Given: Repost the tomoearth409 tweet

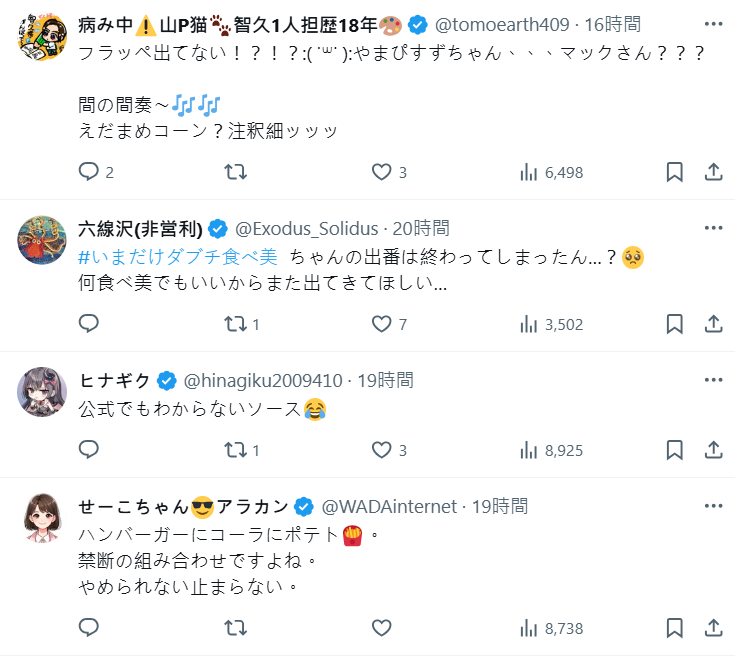Looking at the screenshot, I should (x=236, y=172).
